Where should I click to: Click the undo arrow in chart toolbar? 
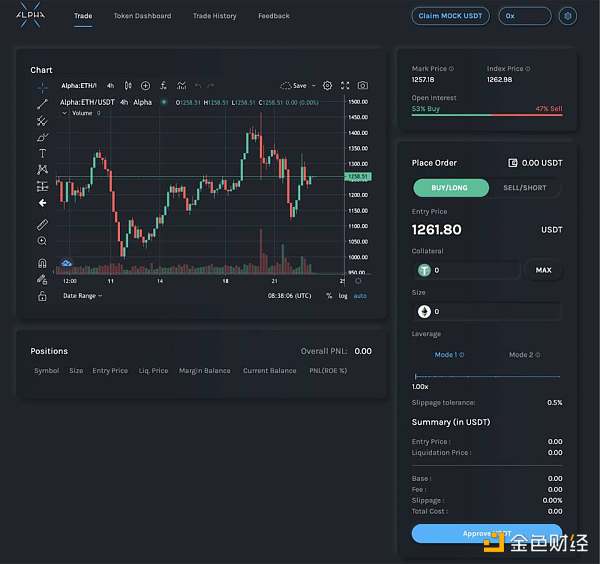click(198, 86)
